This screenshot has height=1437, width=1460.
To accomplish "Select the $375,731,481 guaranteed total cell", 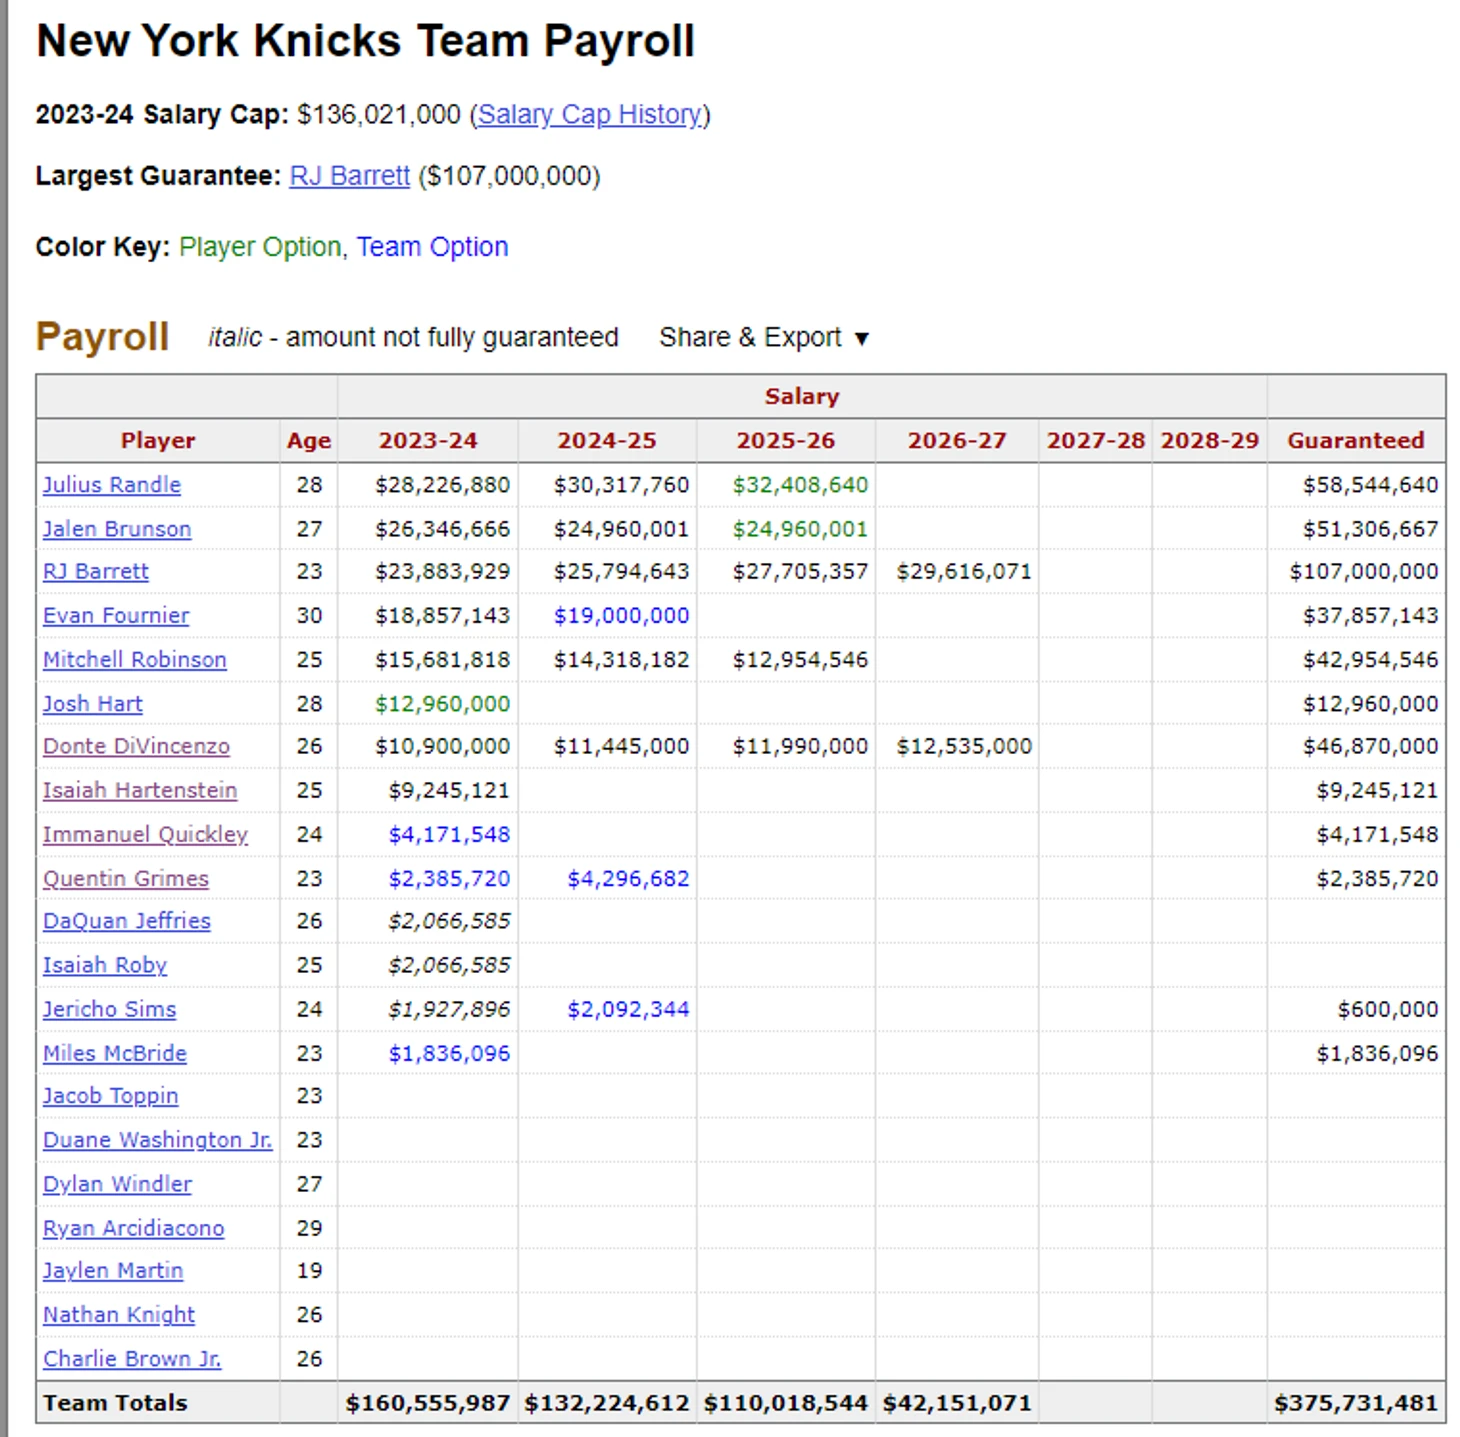I will pyautogui.click(x=1356, y=1403).
